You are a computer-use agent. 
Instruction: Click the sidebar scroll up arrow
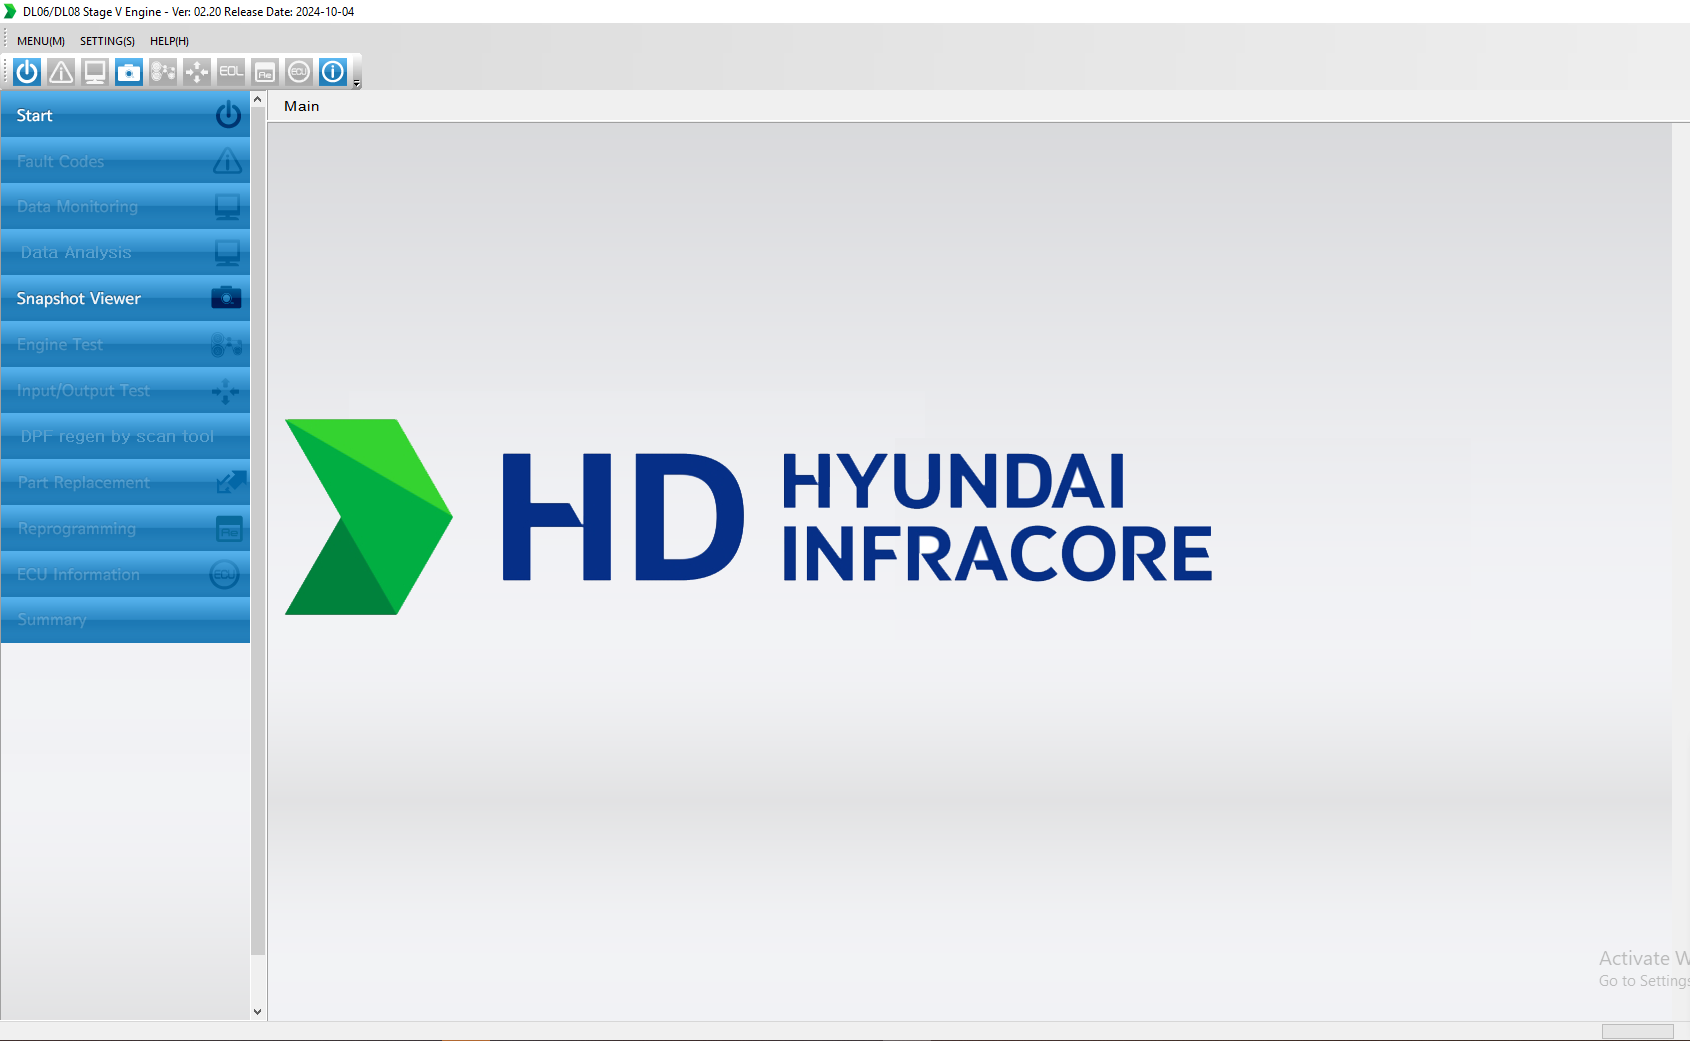[x=258, y=99]
